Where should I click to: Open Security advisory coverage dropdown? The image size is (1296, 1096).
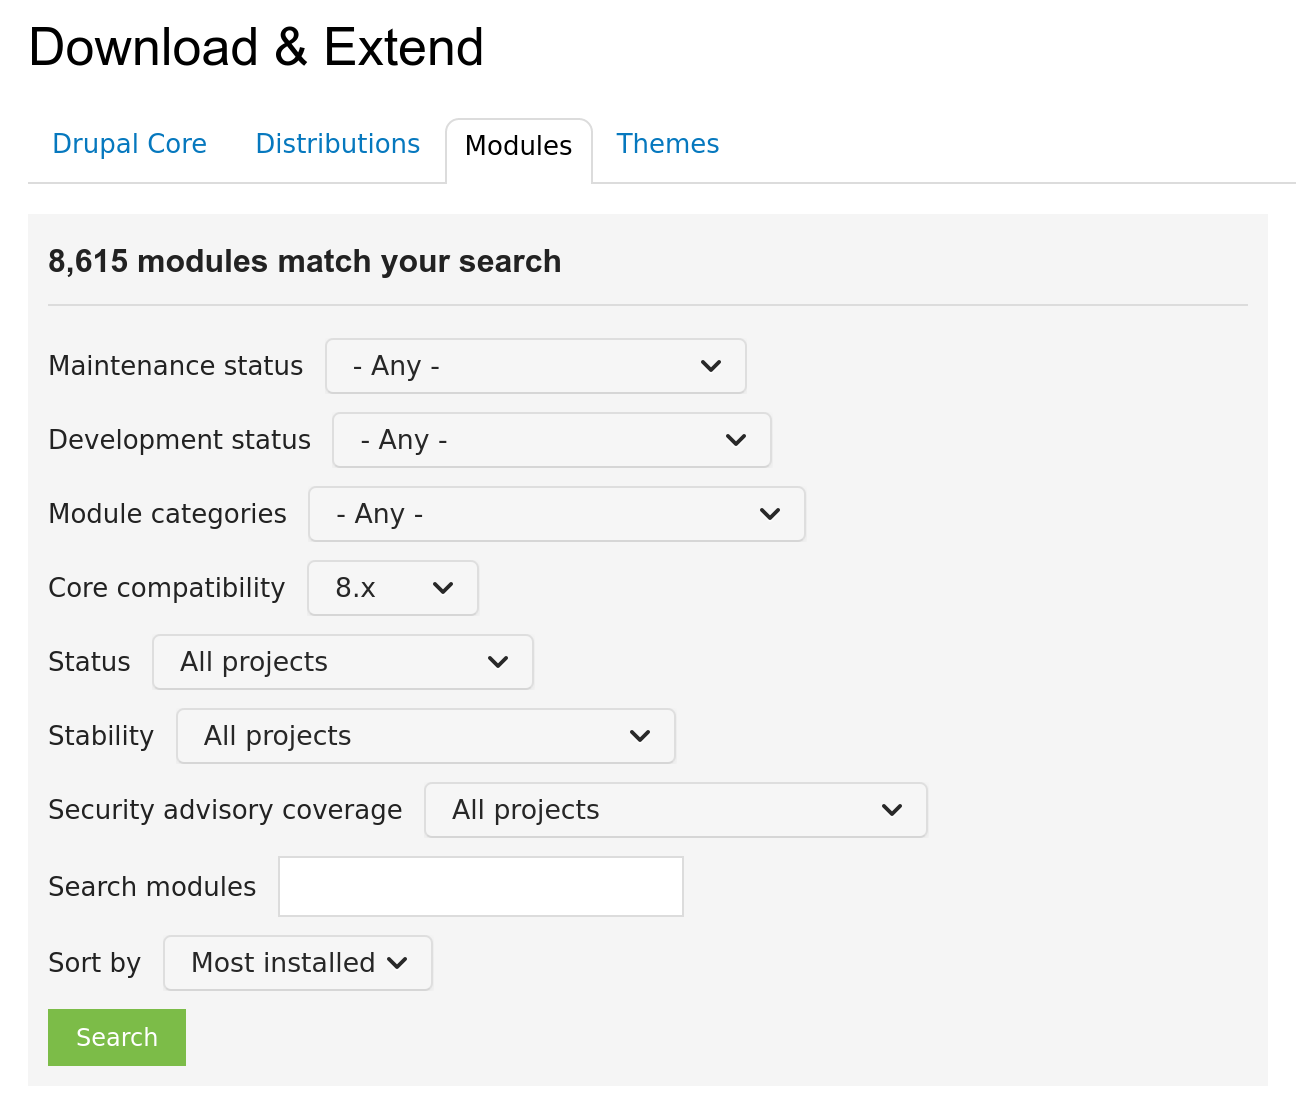tap(675, 810)
